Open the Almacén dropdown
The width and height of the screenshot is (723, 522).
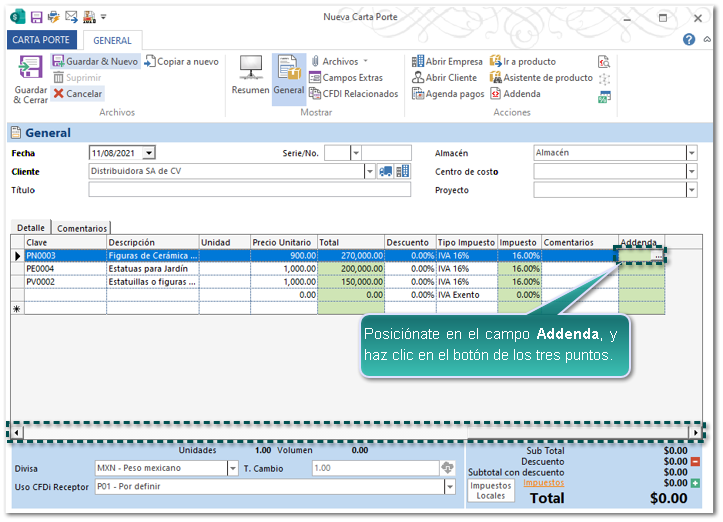coord(691,153)
